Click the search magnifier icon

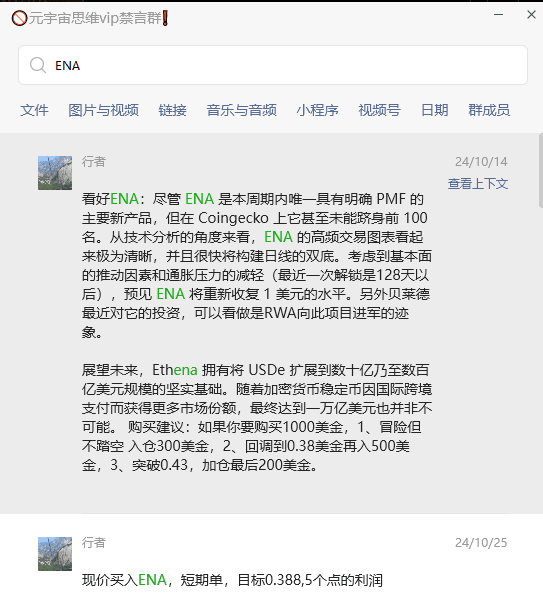tap(38, 65)
